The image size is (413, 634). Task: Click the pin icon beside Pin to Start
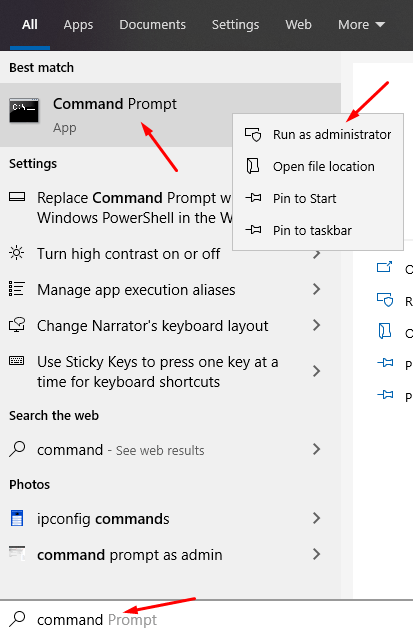point(253,198)
